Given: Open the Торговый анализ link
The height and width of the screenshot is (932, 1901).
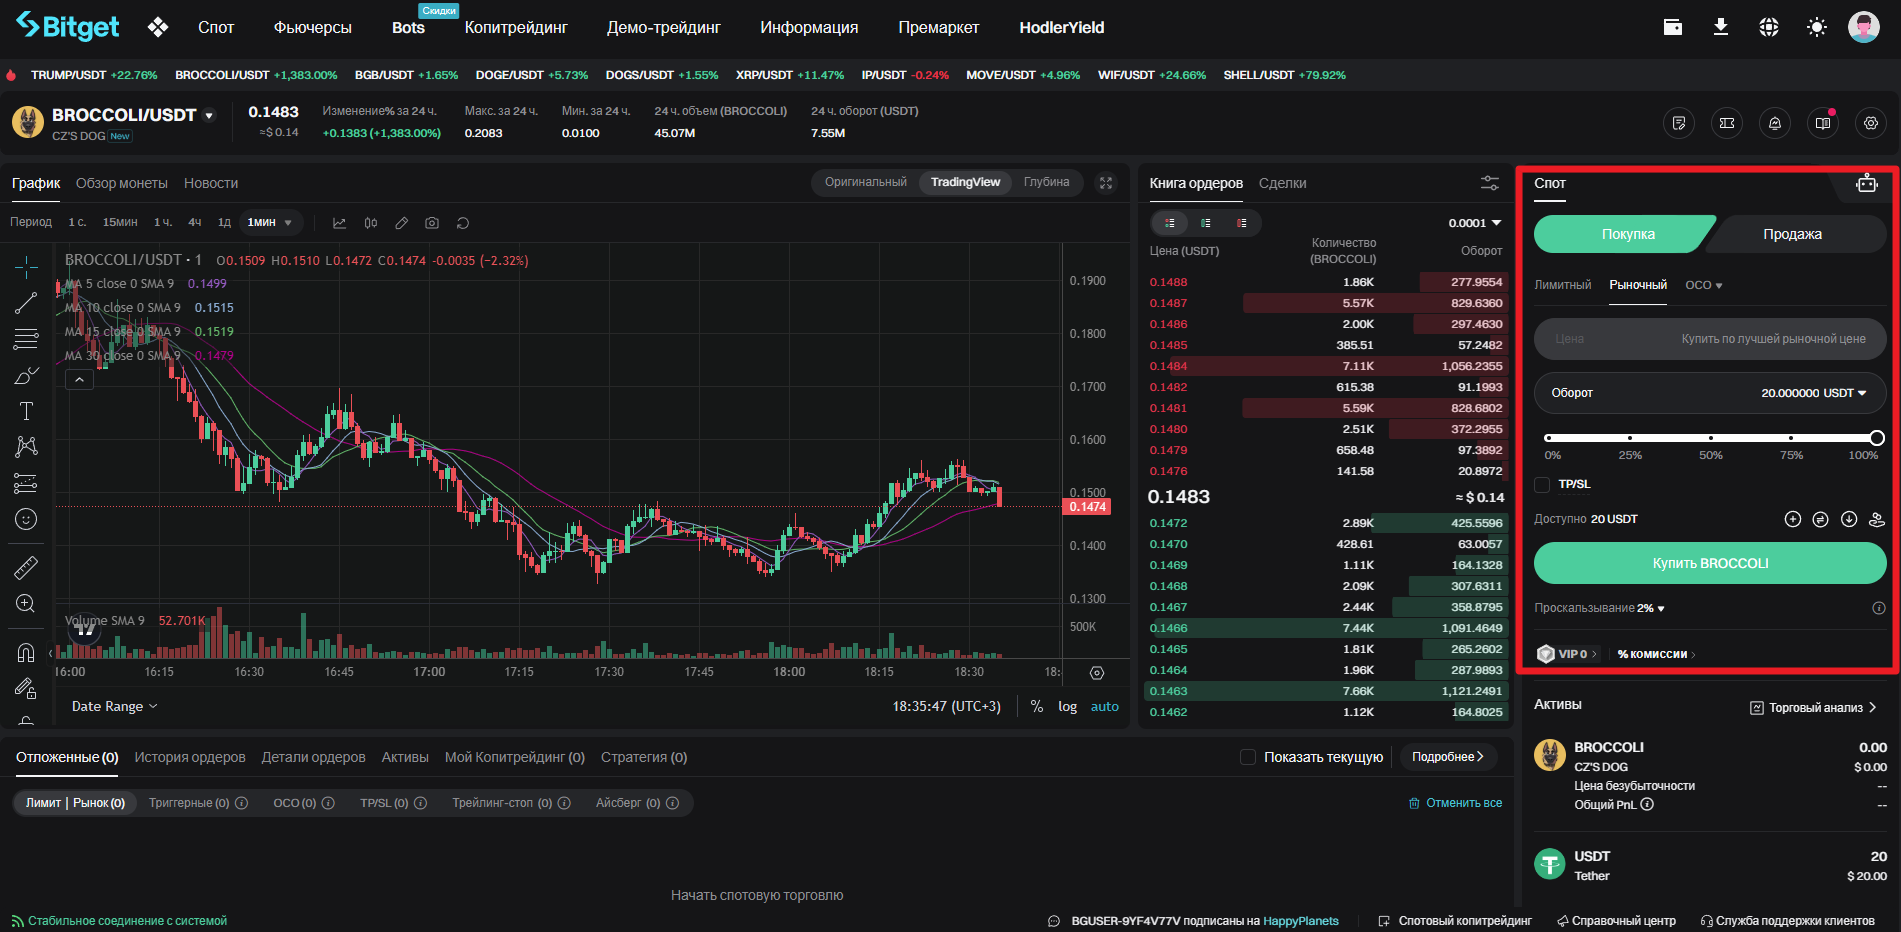Looking at the screenshot, I should (x=1813, y=707).
